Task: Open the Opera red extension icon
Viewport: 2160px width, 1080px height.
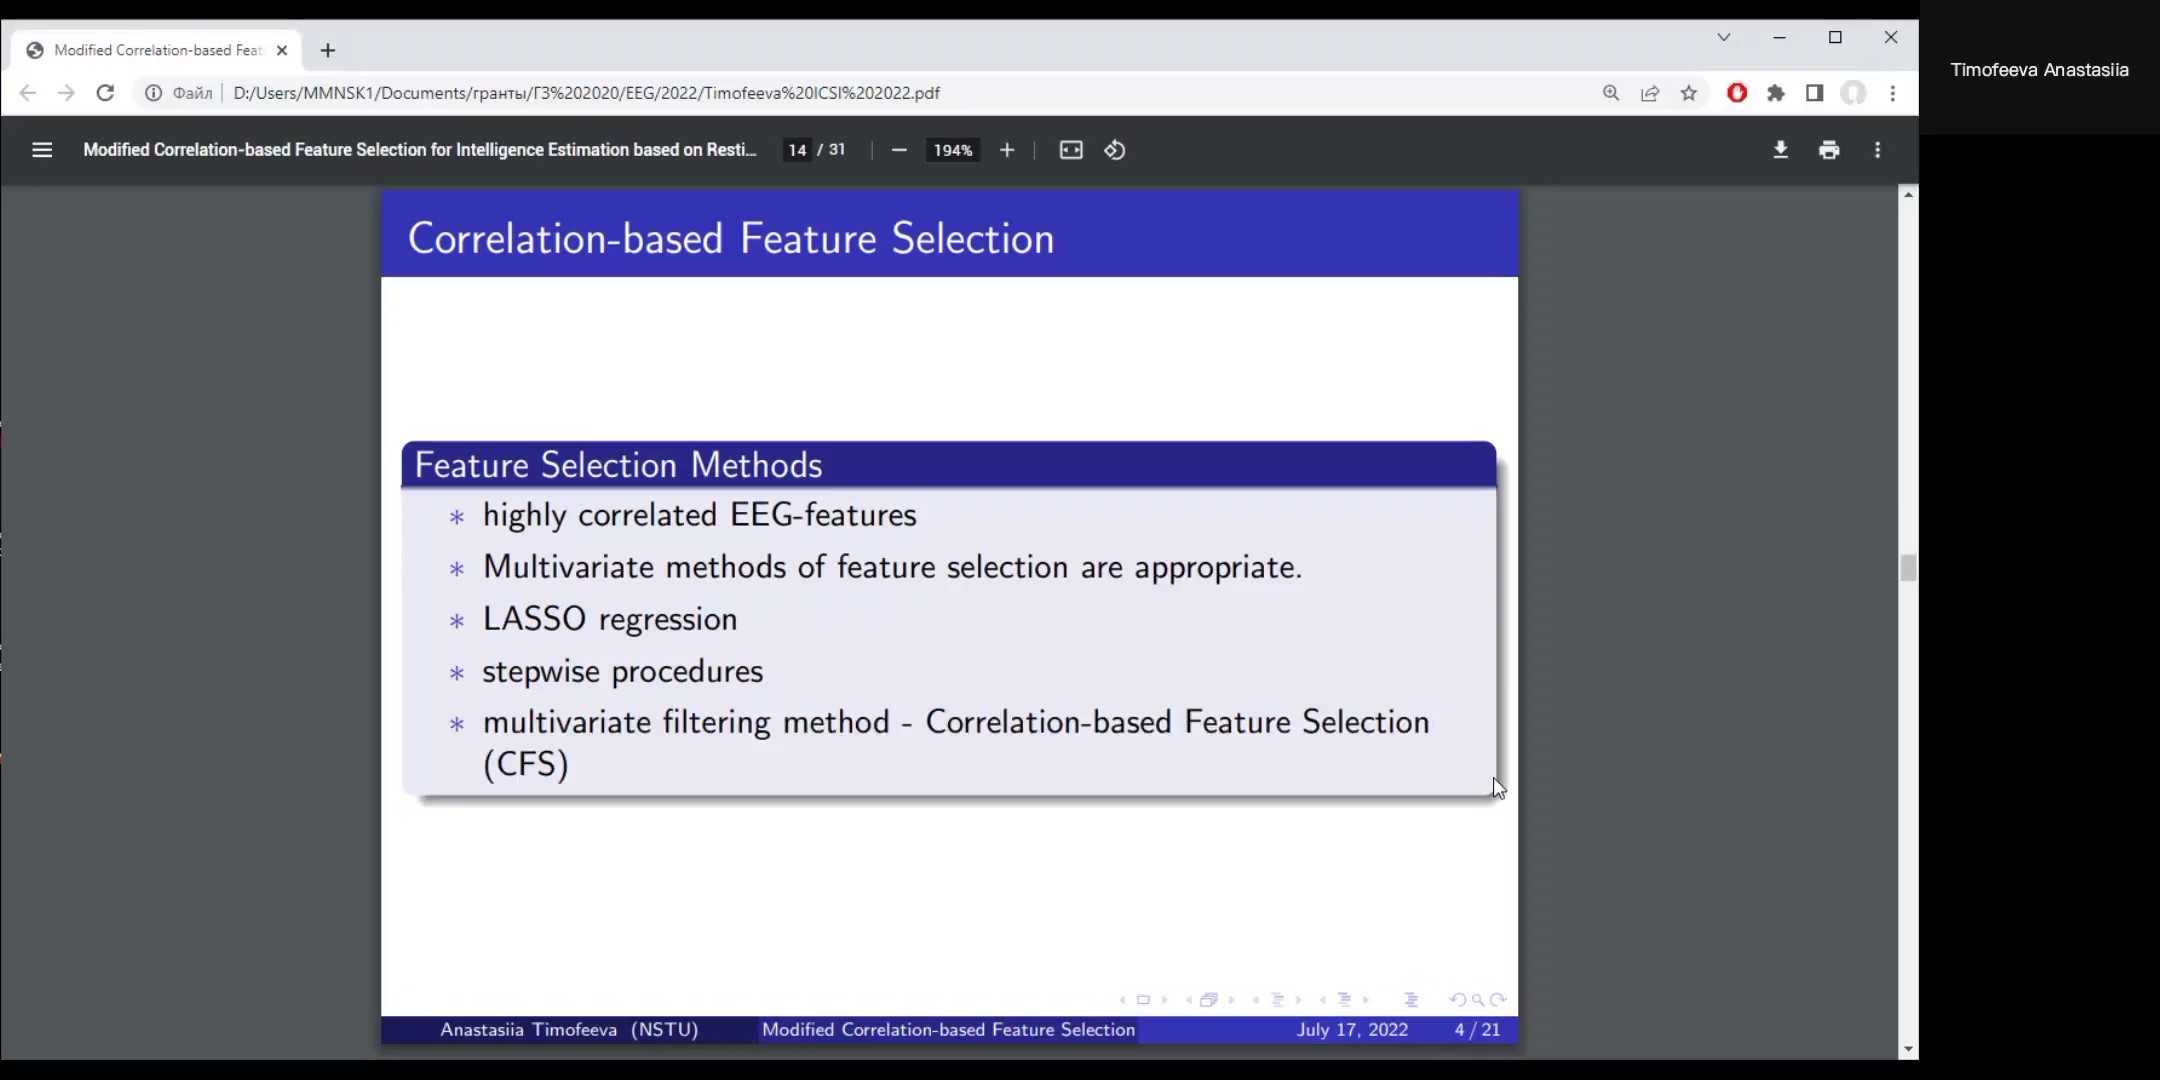Action: coord(1737,93)
